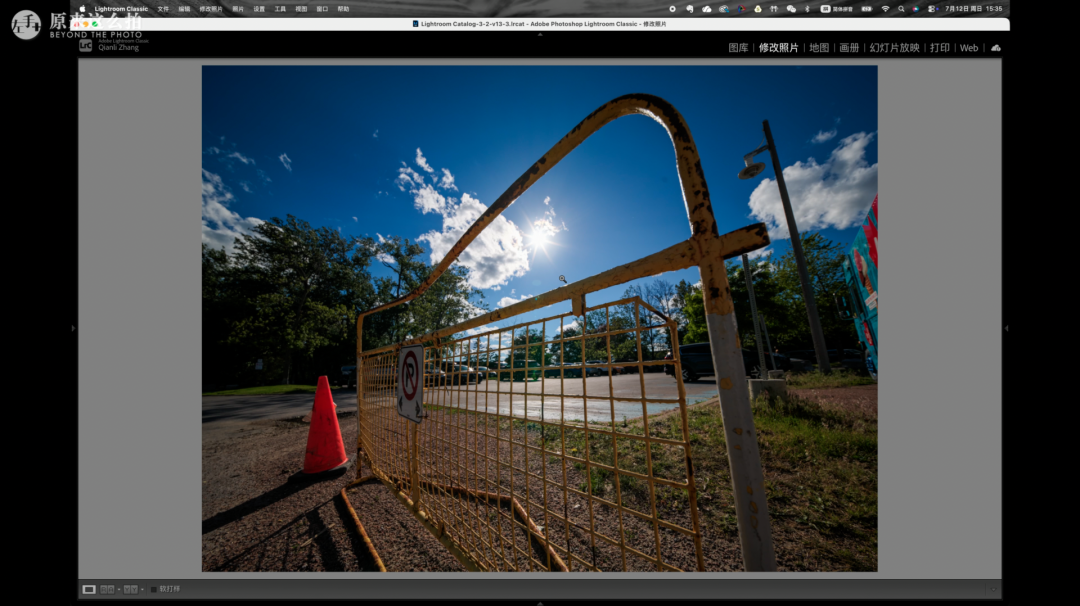Open the 文件 menu
Screen dimensions: 1080x606
tap(163, 9)
